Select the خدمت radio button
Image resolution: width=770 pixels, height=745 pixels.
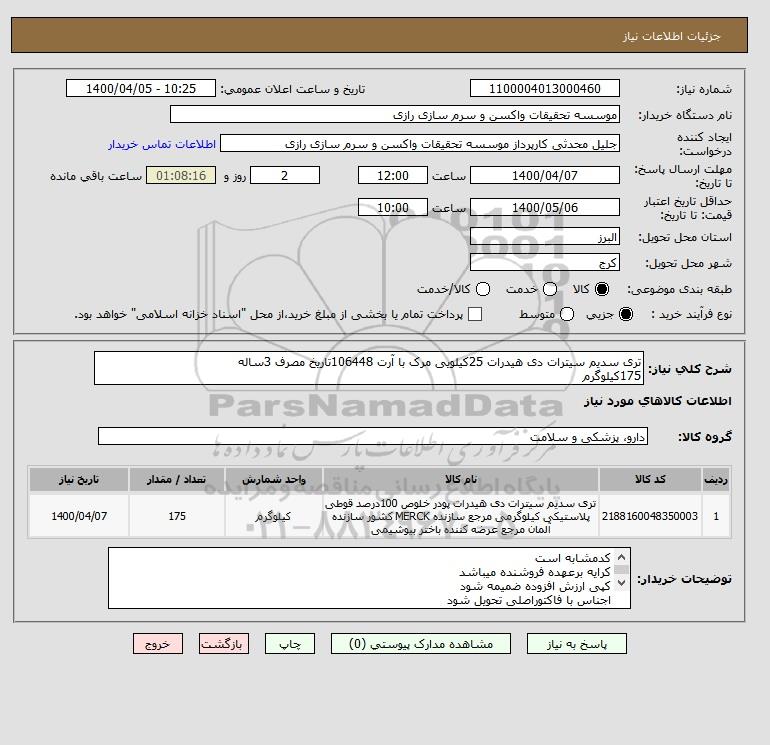(x=550, y=289)
